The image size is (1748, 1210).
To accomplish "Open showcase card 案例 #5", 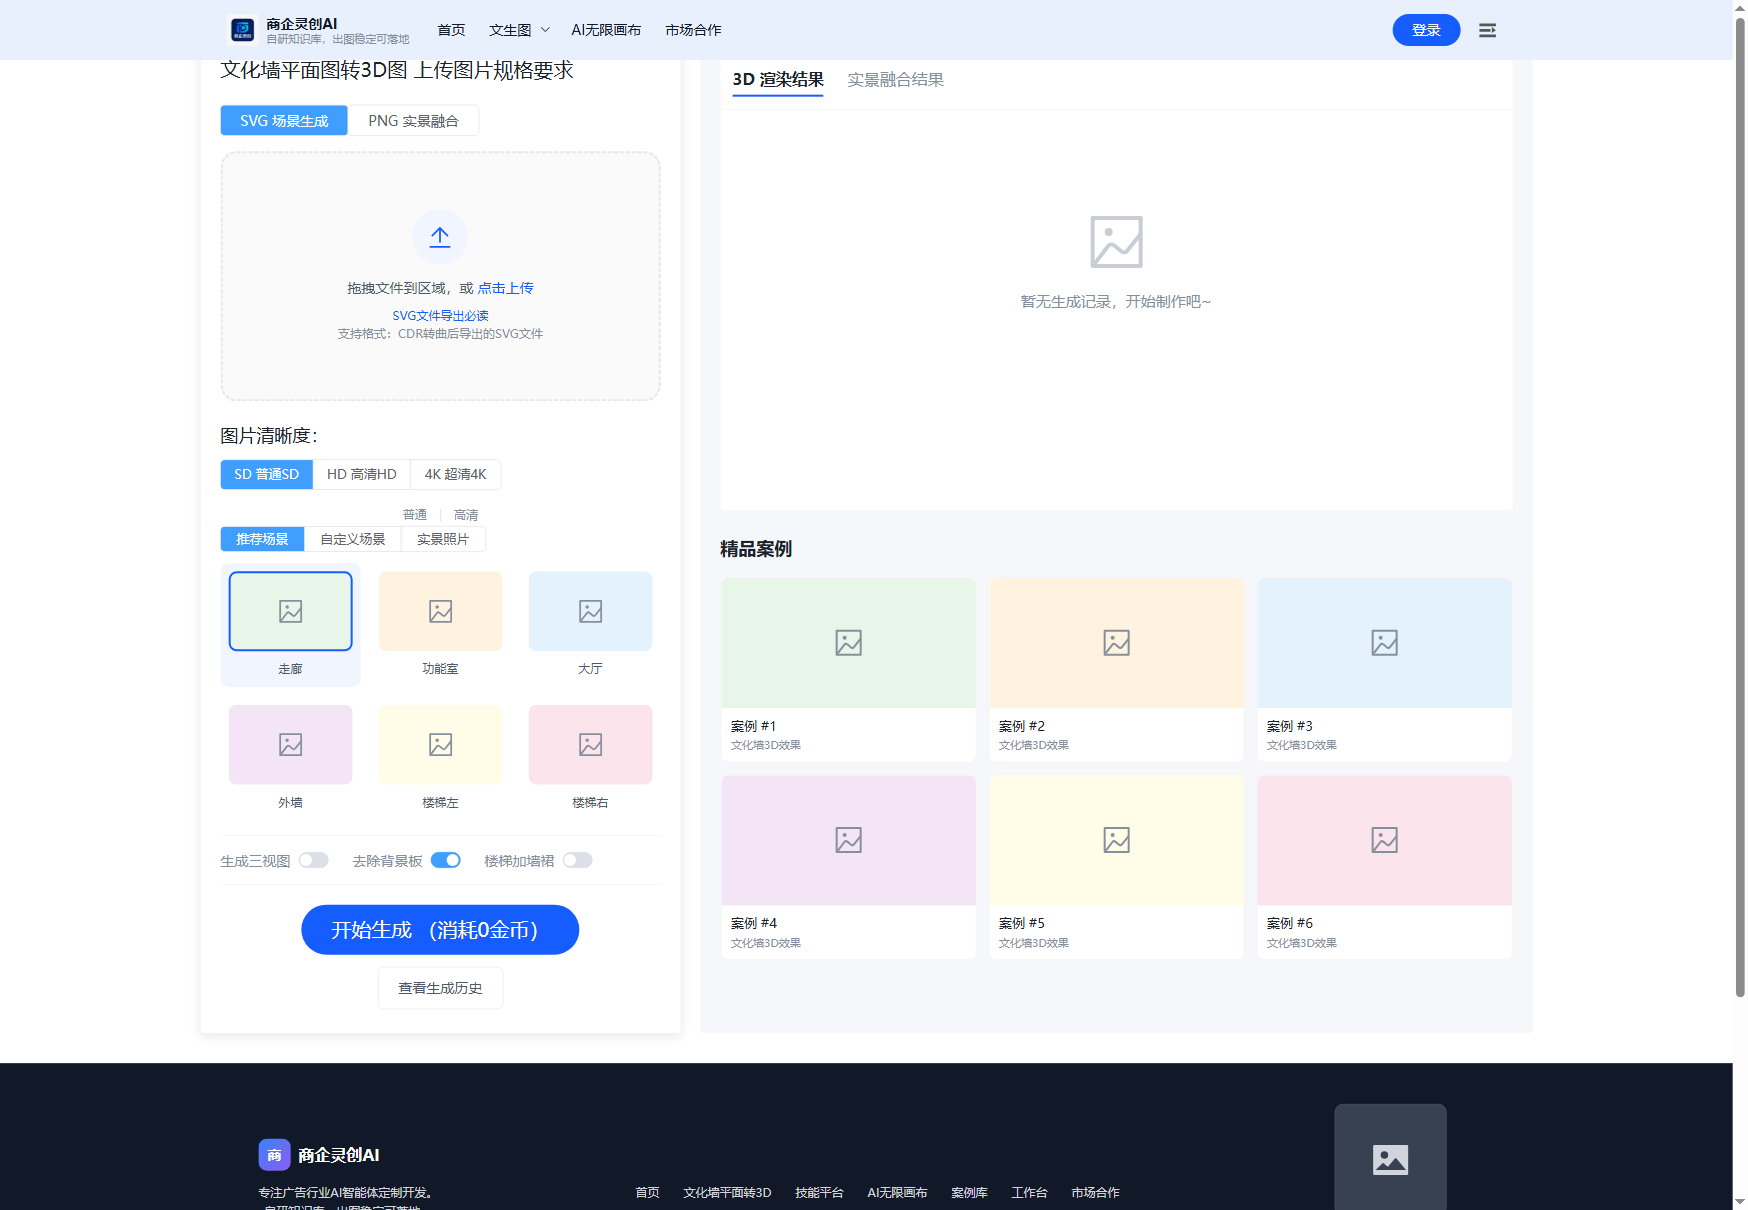I will click(1116, 867).
